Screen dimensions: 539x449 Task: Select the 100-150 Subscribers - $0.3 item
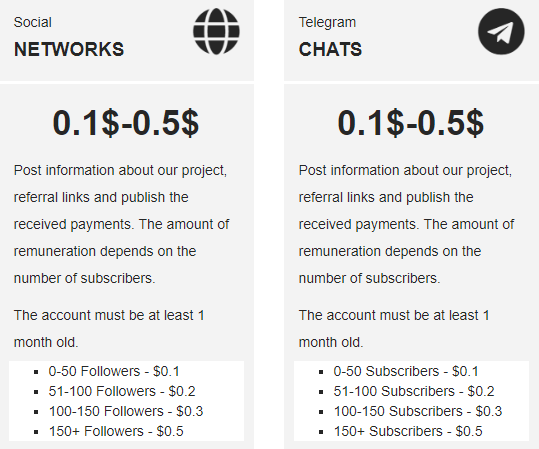[418, 411]
